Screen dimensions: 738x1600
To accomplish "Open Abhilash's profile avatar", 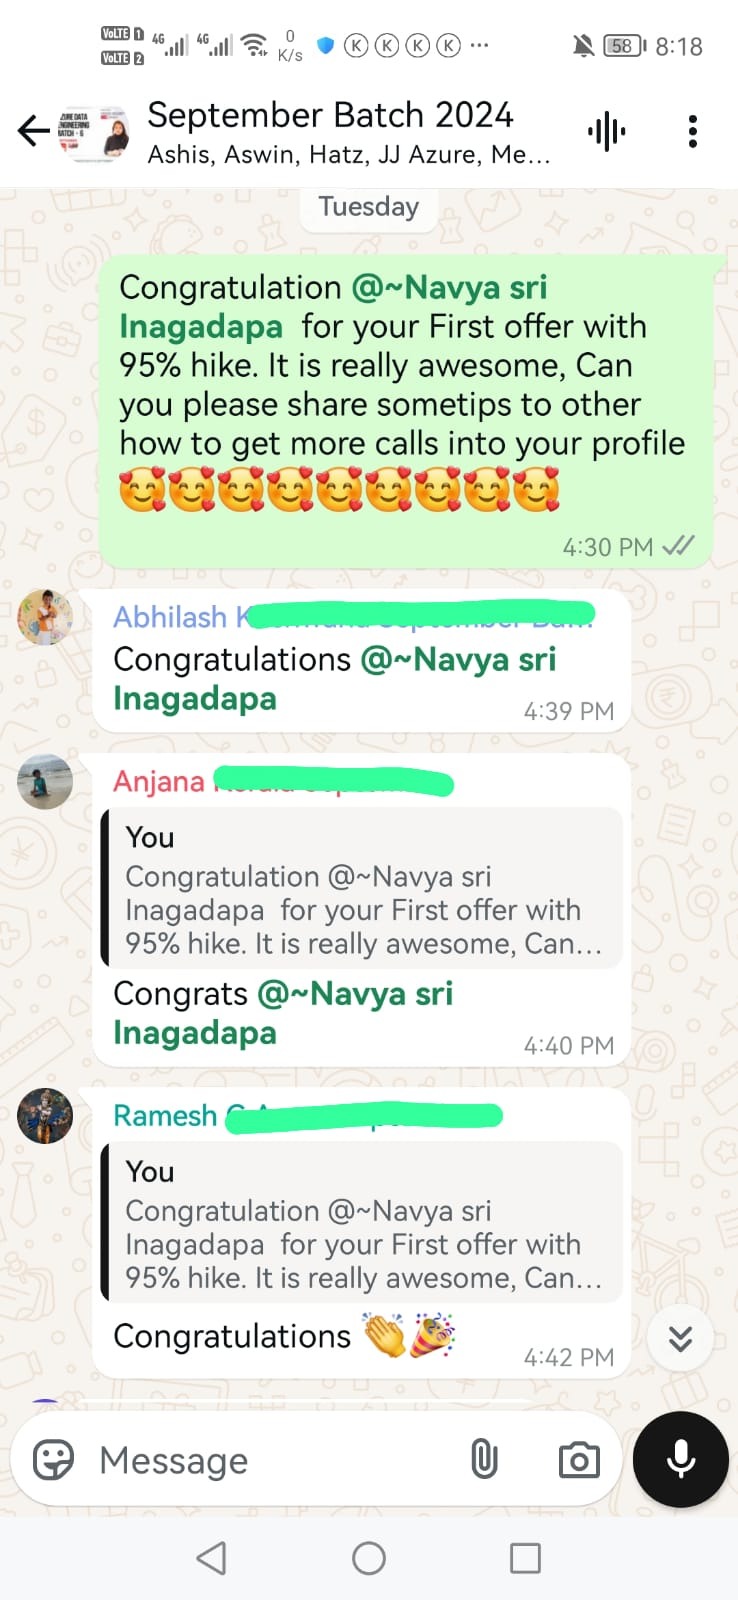I will coord(45,617).
